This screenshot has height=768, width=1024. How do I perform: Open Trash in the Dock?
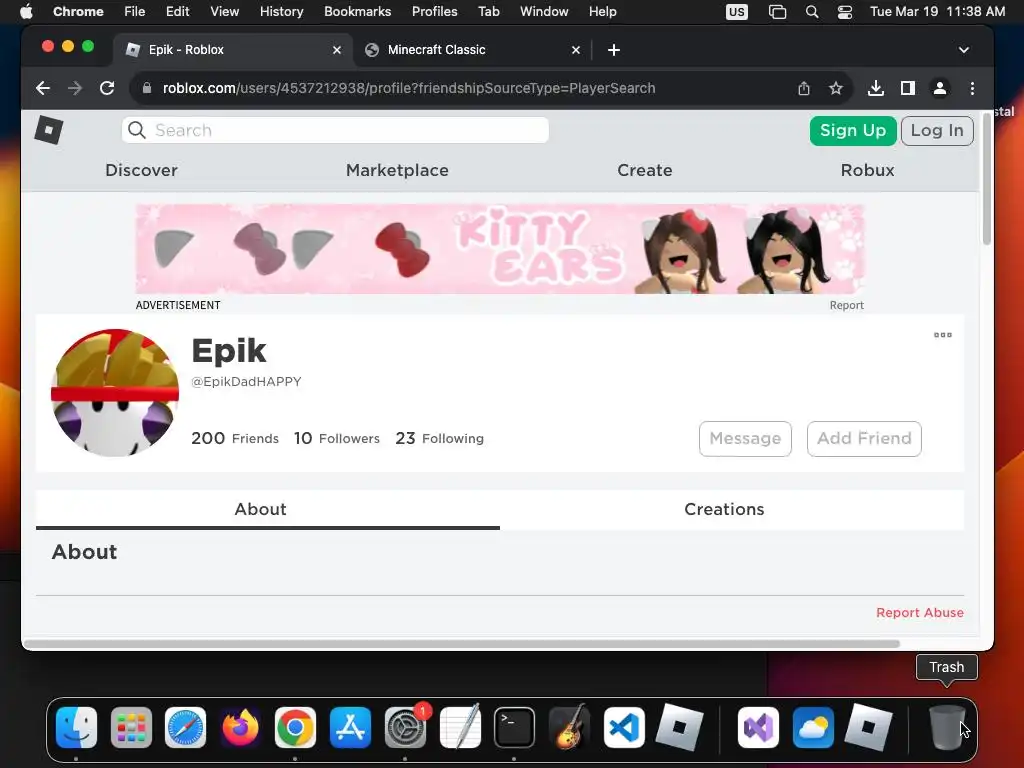(946, 728)
